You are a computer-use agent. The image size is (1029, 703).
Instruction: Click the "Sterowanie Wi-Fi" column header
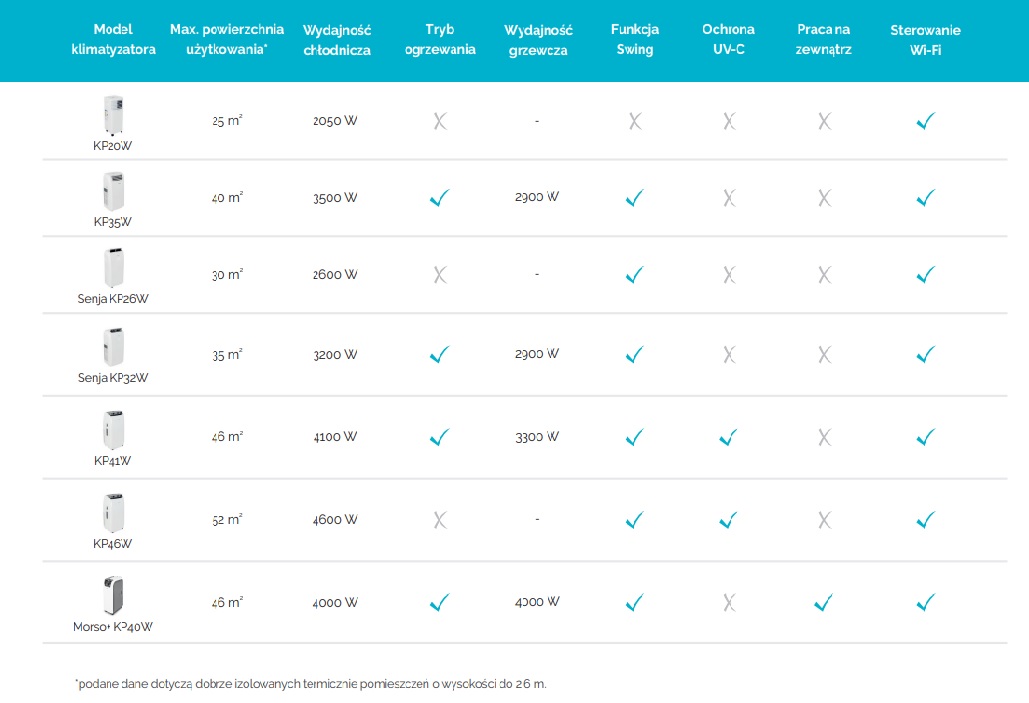pos(925,40)
